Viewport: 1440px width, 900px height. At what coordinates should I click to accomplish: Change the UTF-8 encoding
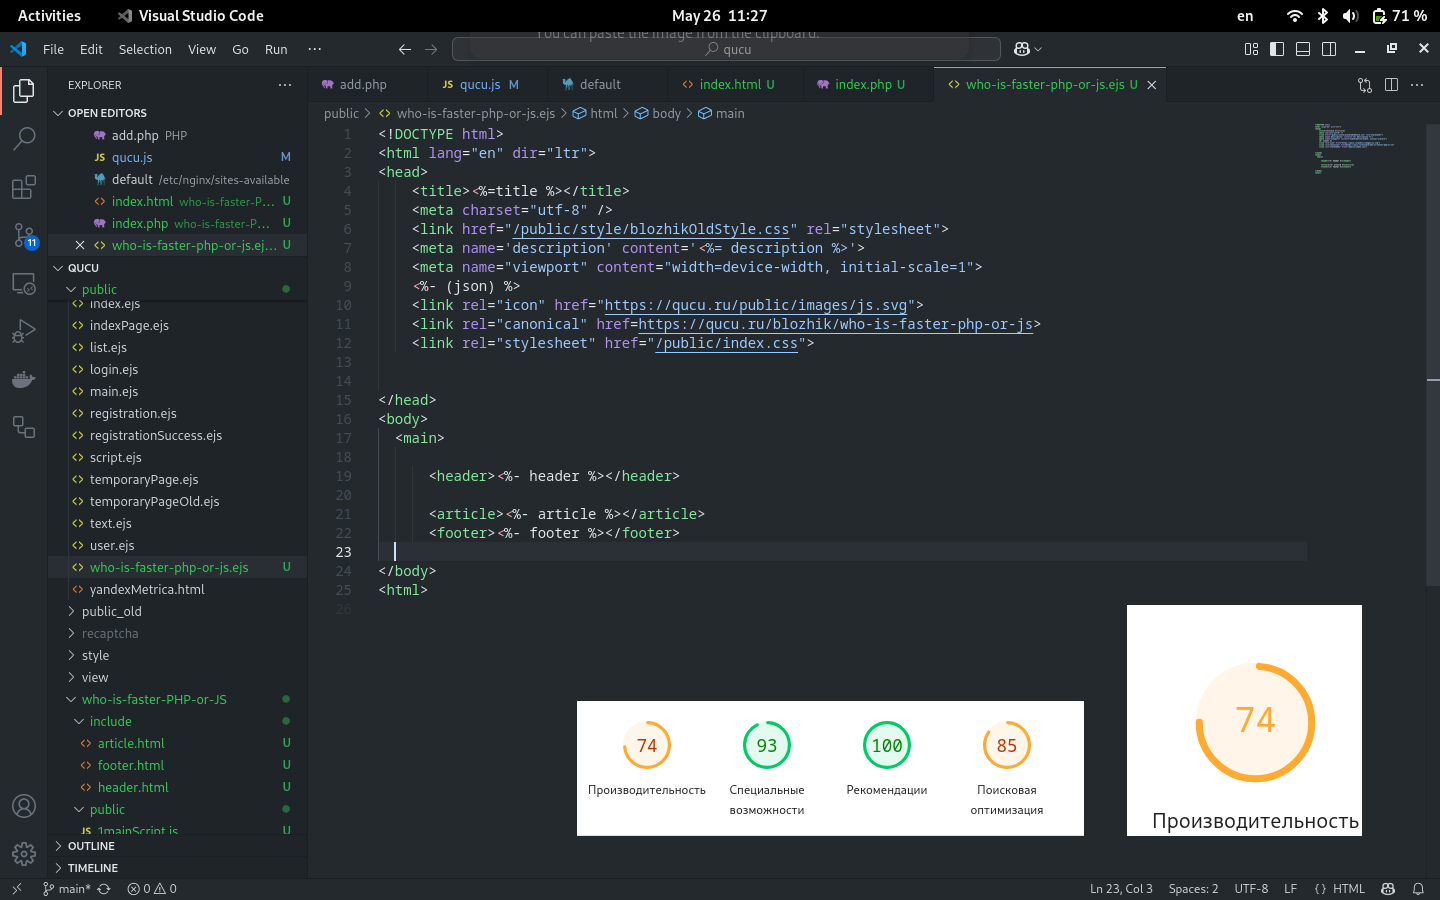(1251, 889)
